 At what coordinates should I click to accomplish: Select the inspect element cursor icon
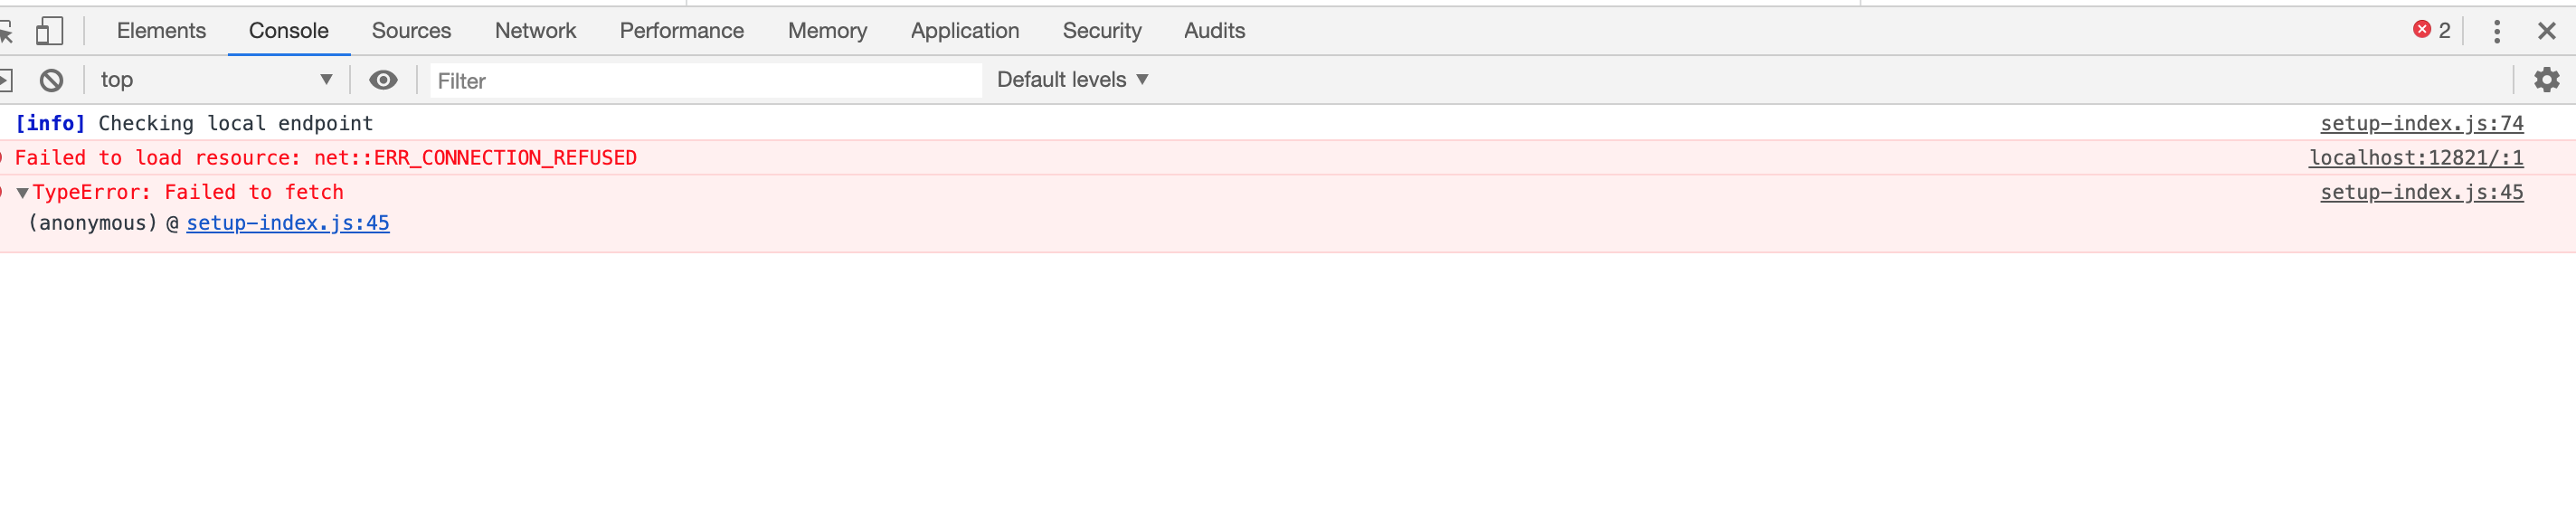(10, 30)
